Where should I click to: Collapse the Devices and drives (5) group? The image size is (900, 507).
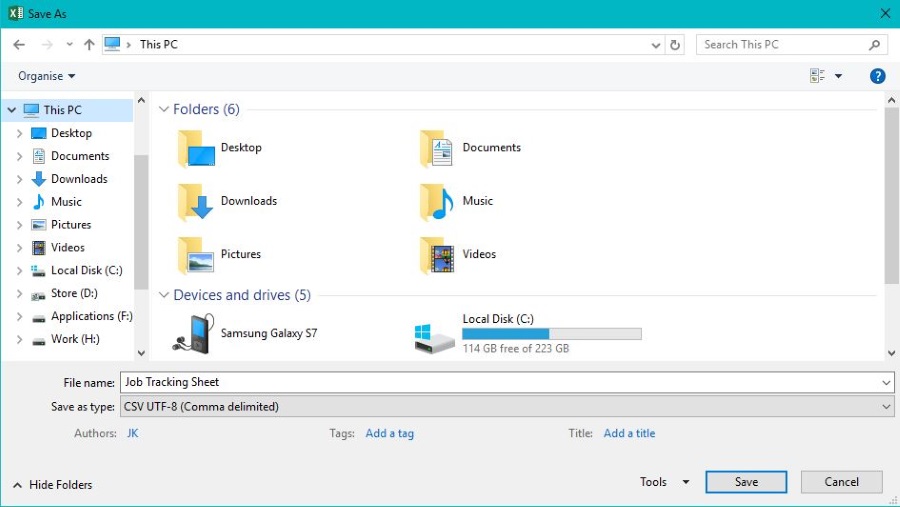[164, 295]
